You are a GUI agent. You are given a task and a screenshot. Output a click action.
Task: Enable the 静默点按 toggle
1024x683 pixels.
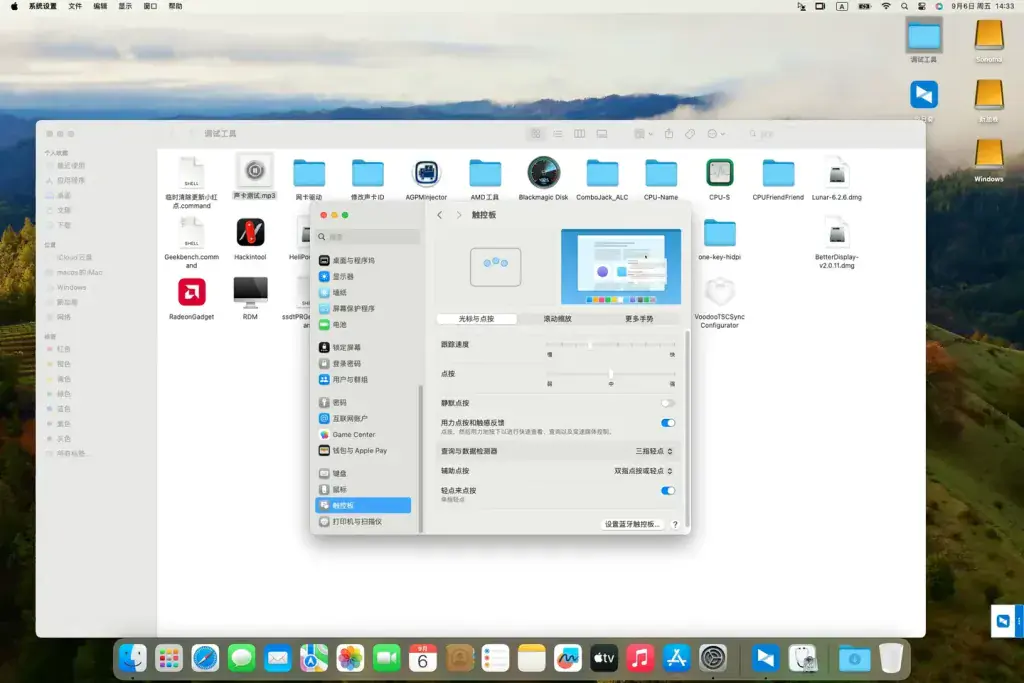[x=667, y=403]
